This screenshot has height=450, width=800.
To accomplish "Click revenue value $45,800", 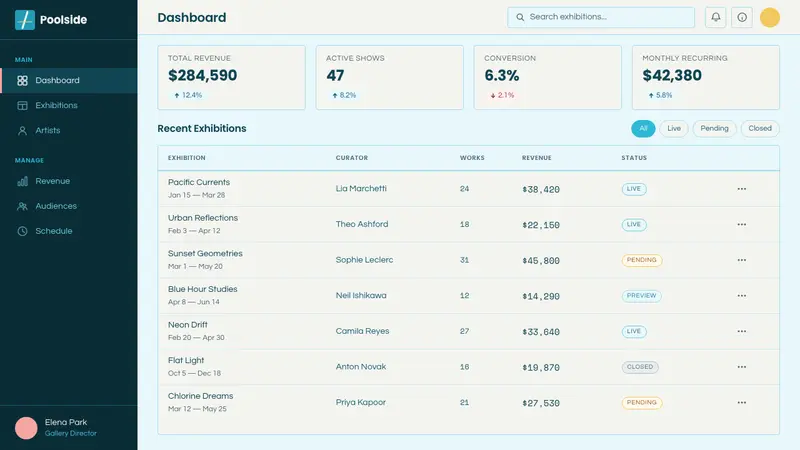I will coord(541,261).
